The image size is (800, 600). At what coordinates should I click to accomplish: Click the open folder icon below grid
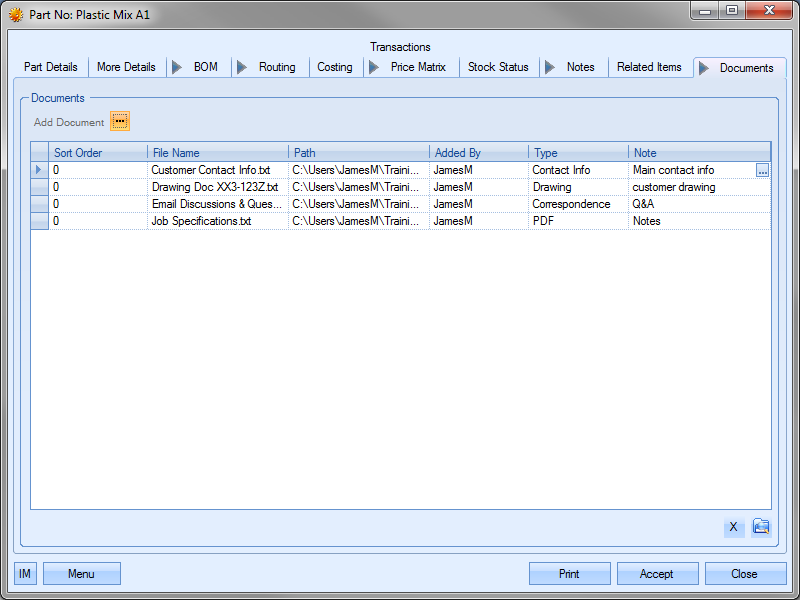(761, 527)
